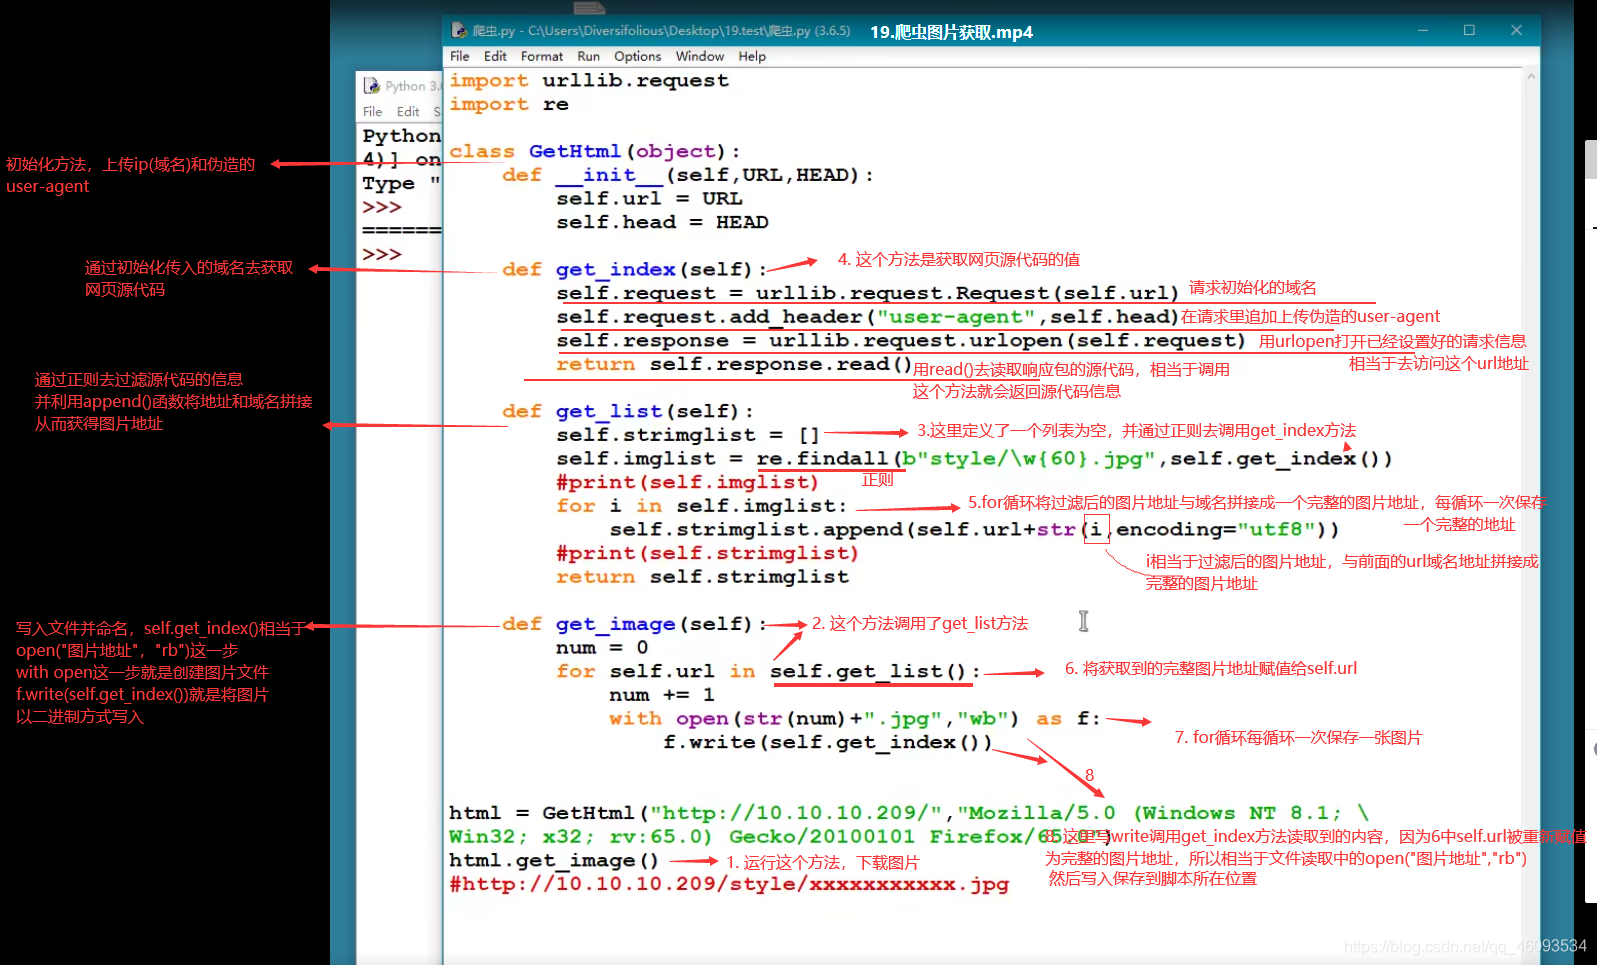Viewport: 1597px width, 965px height.
Task: Click the IDLE file icon in the title bar
Action: [x=459, y=30]
